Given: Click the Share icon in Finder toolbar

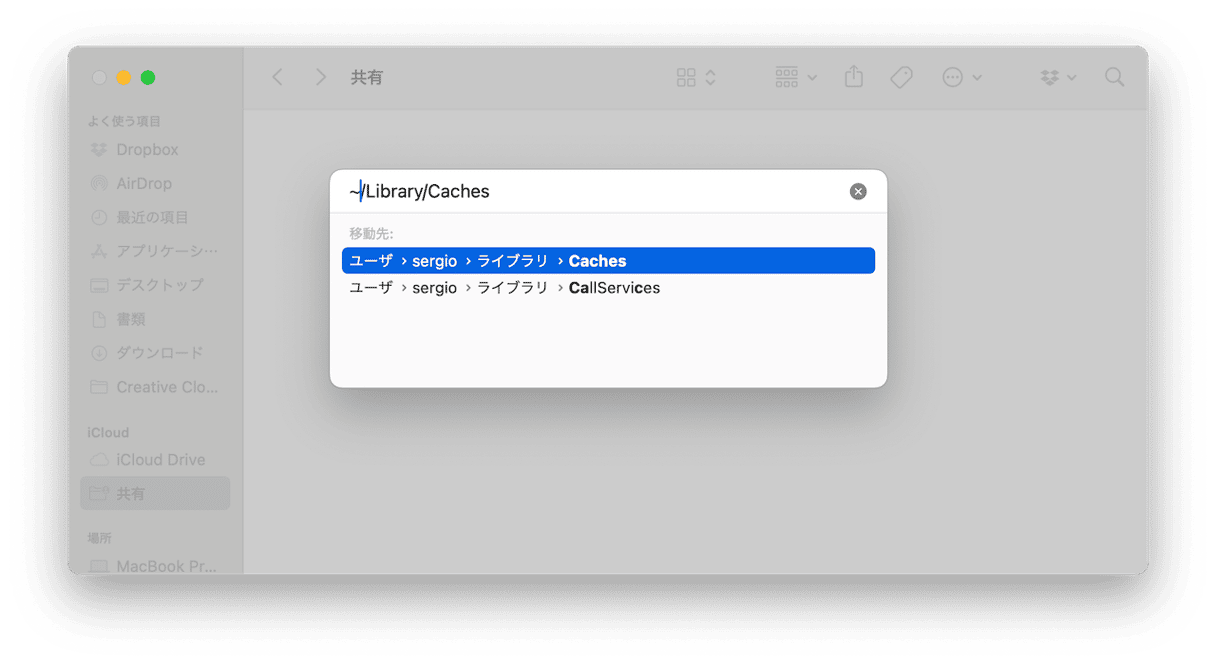Looking at the screenshot, I should [x=853, y=77].
